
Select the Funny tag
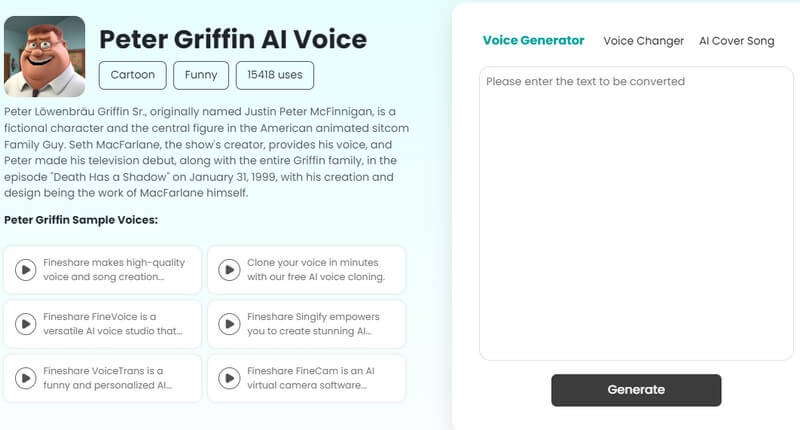[201, 75]
